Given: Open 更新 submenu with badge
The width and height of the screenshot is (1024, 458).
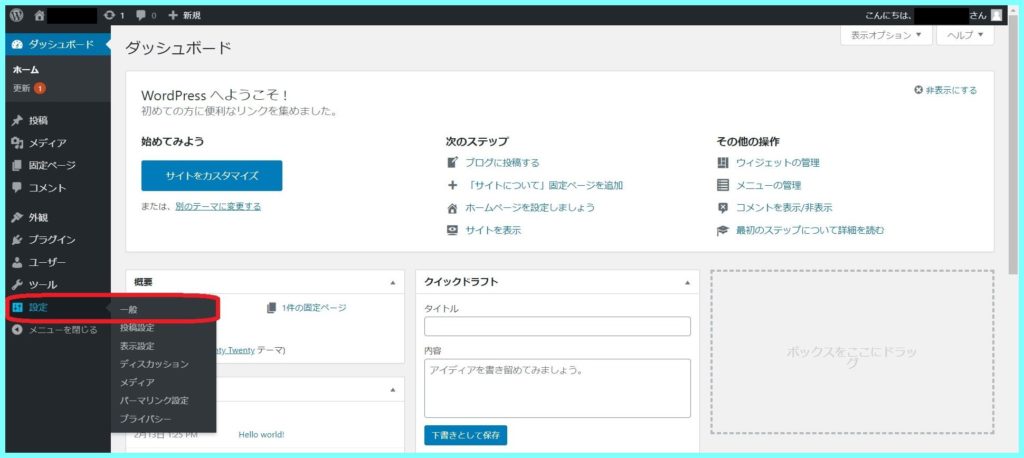Looking at the screenshot, I should (29, 88).
